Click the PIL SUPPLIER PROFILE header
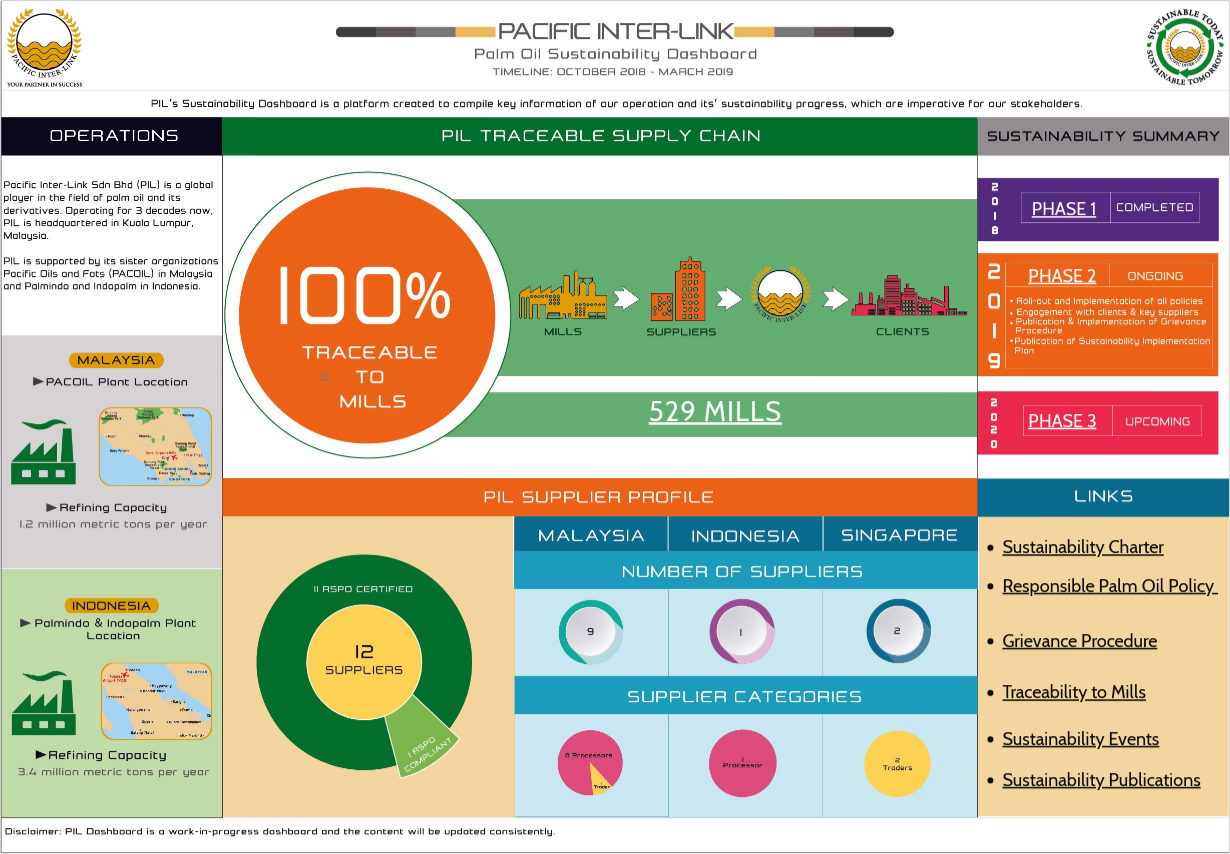Viewport: 1230px width, 854px height. [x=599, y=496]
